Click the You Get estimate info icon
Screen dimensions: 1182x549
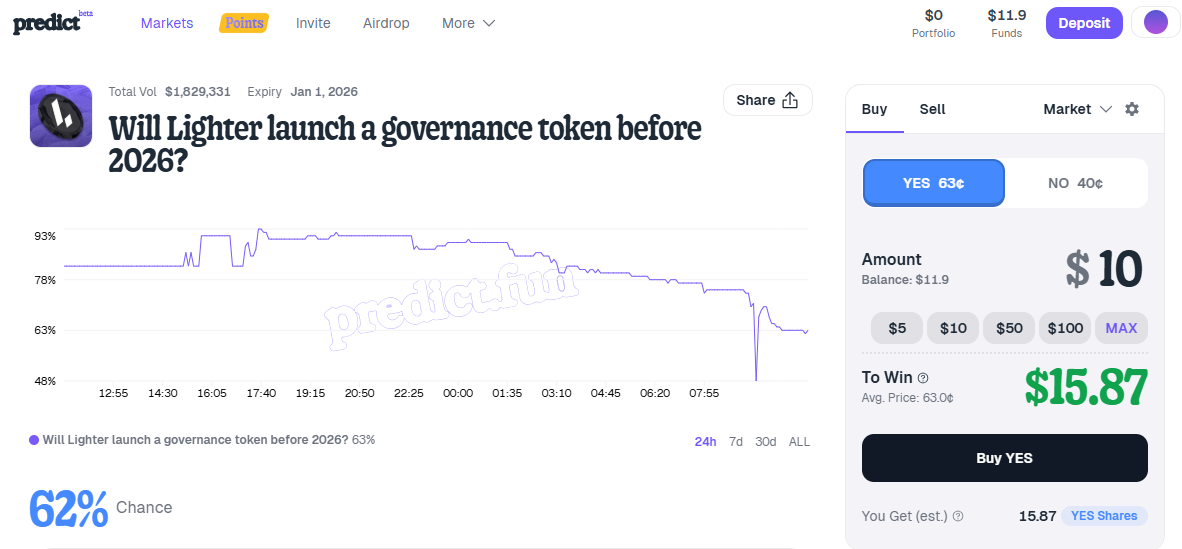(958, 516)
